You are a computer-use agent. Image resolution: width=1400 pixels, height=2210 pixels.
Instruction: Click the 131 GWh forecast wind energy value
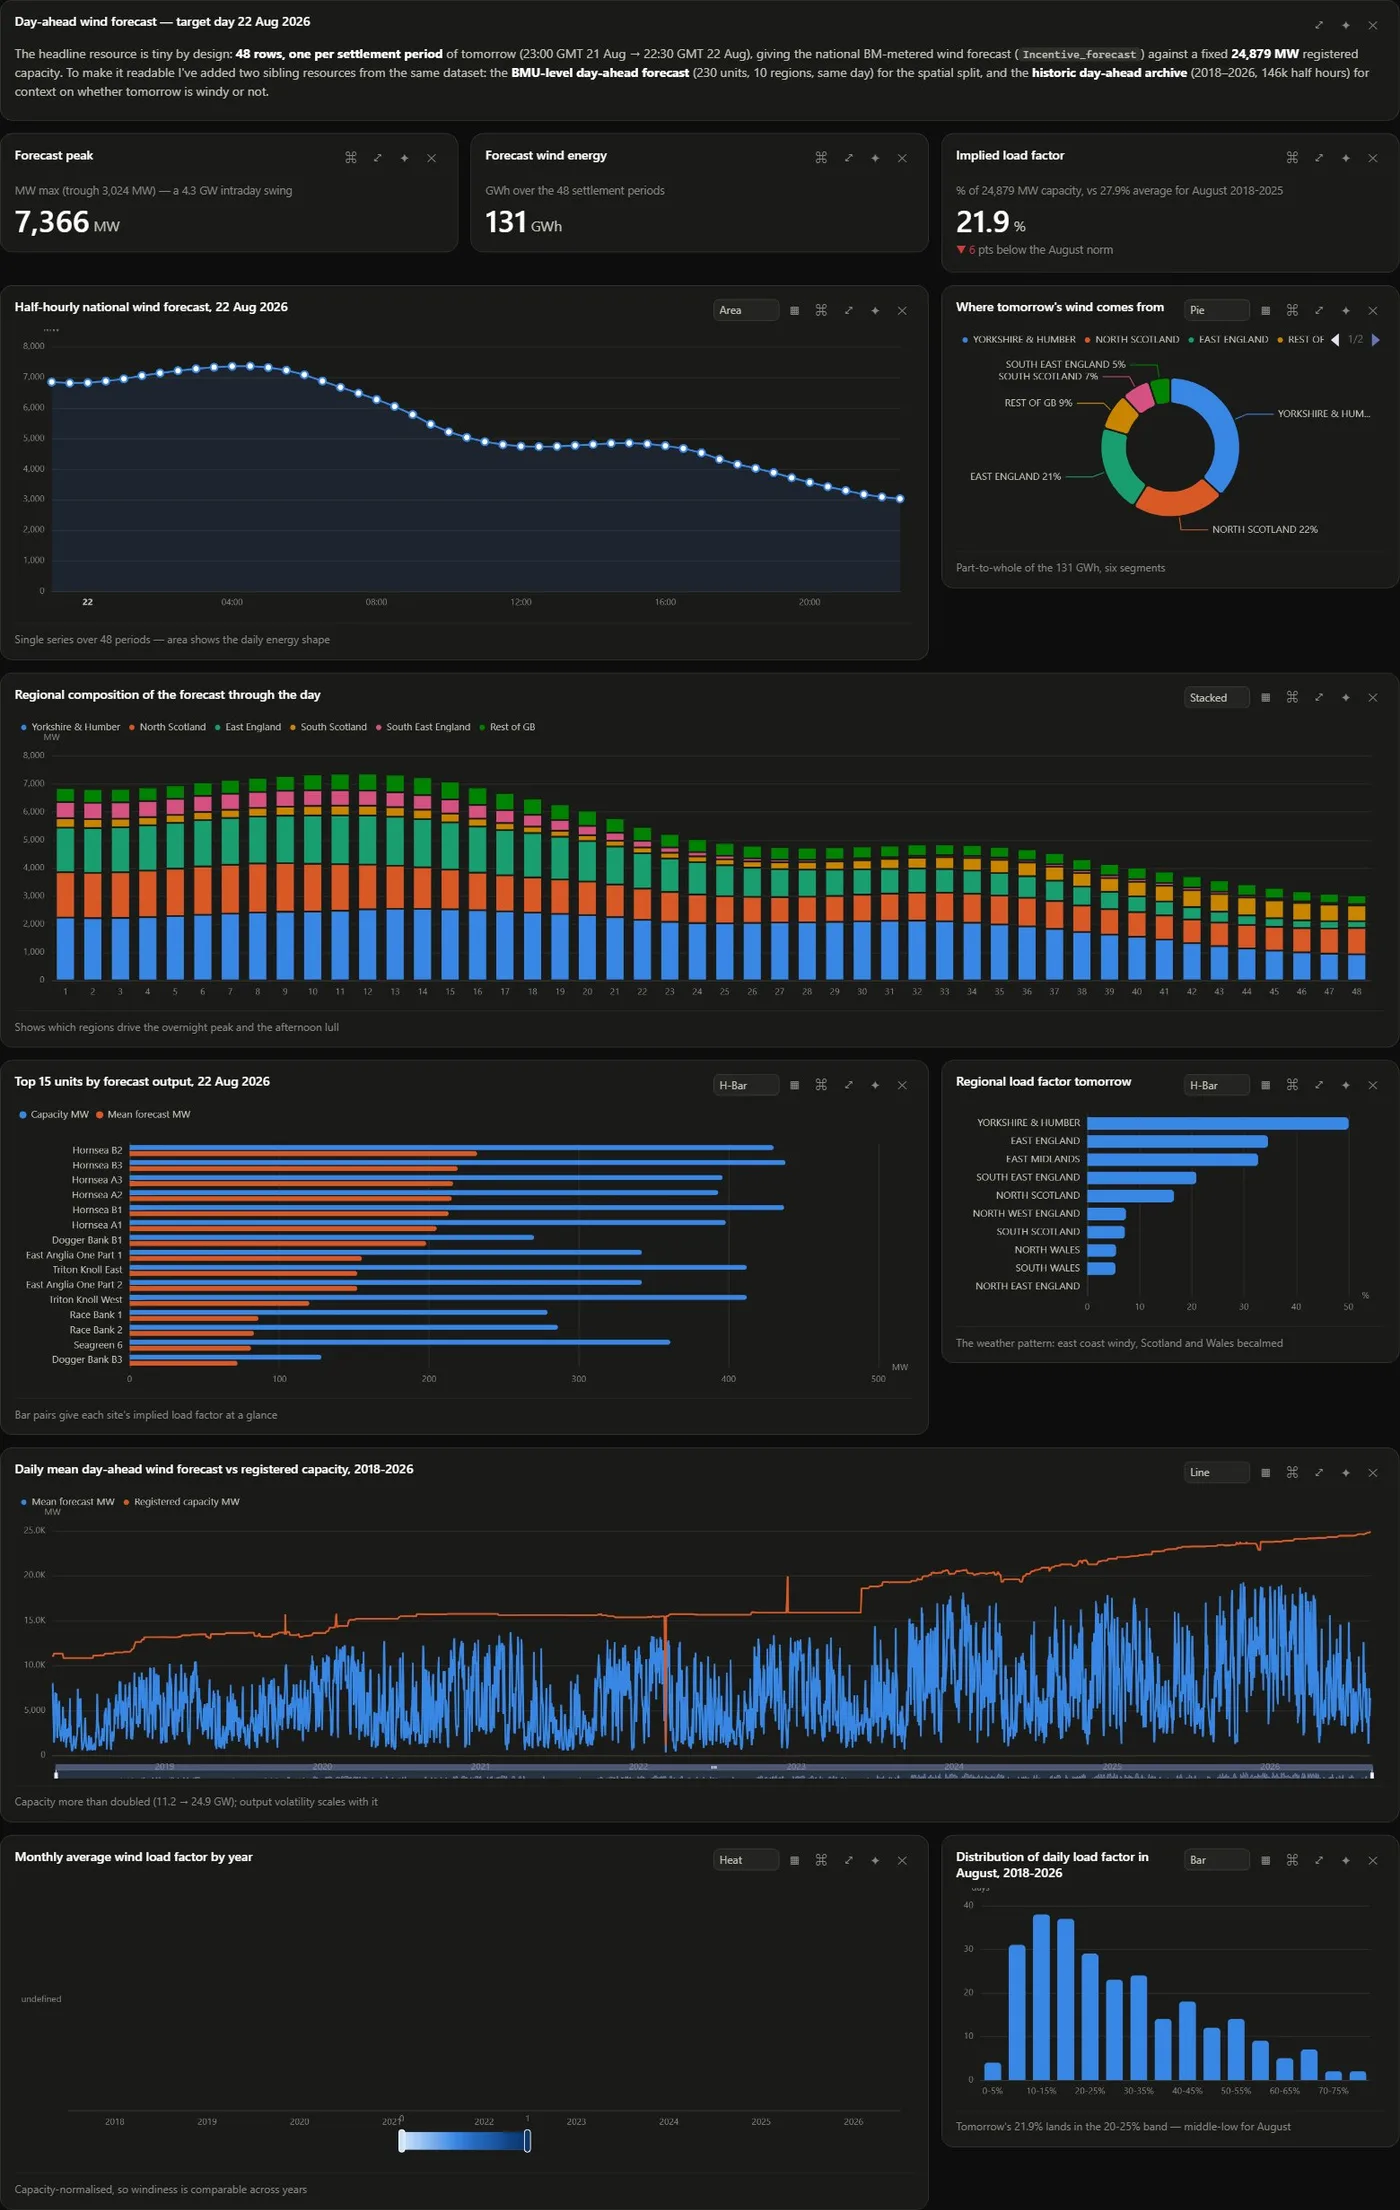523,222
